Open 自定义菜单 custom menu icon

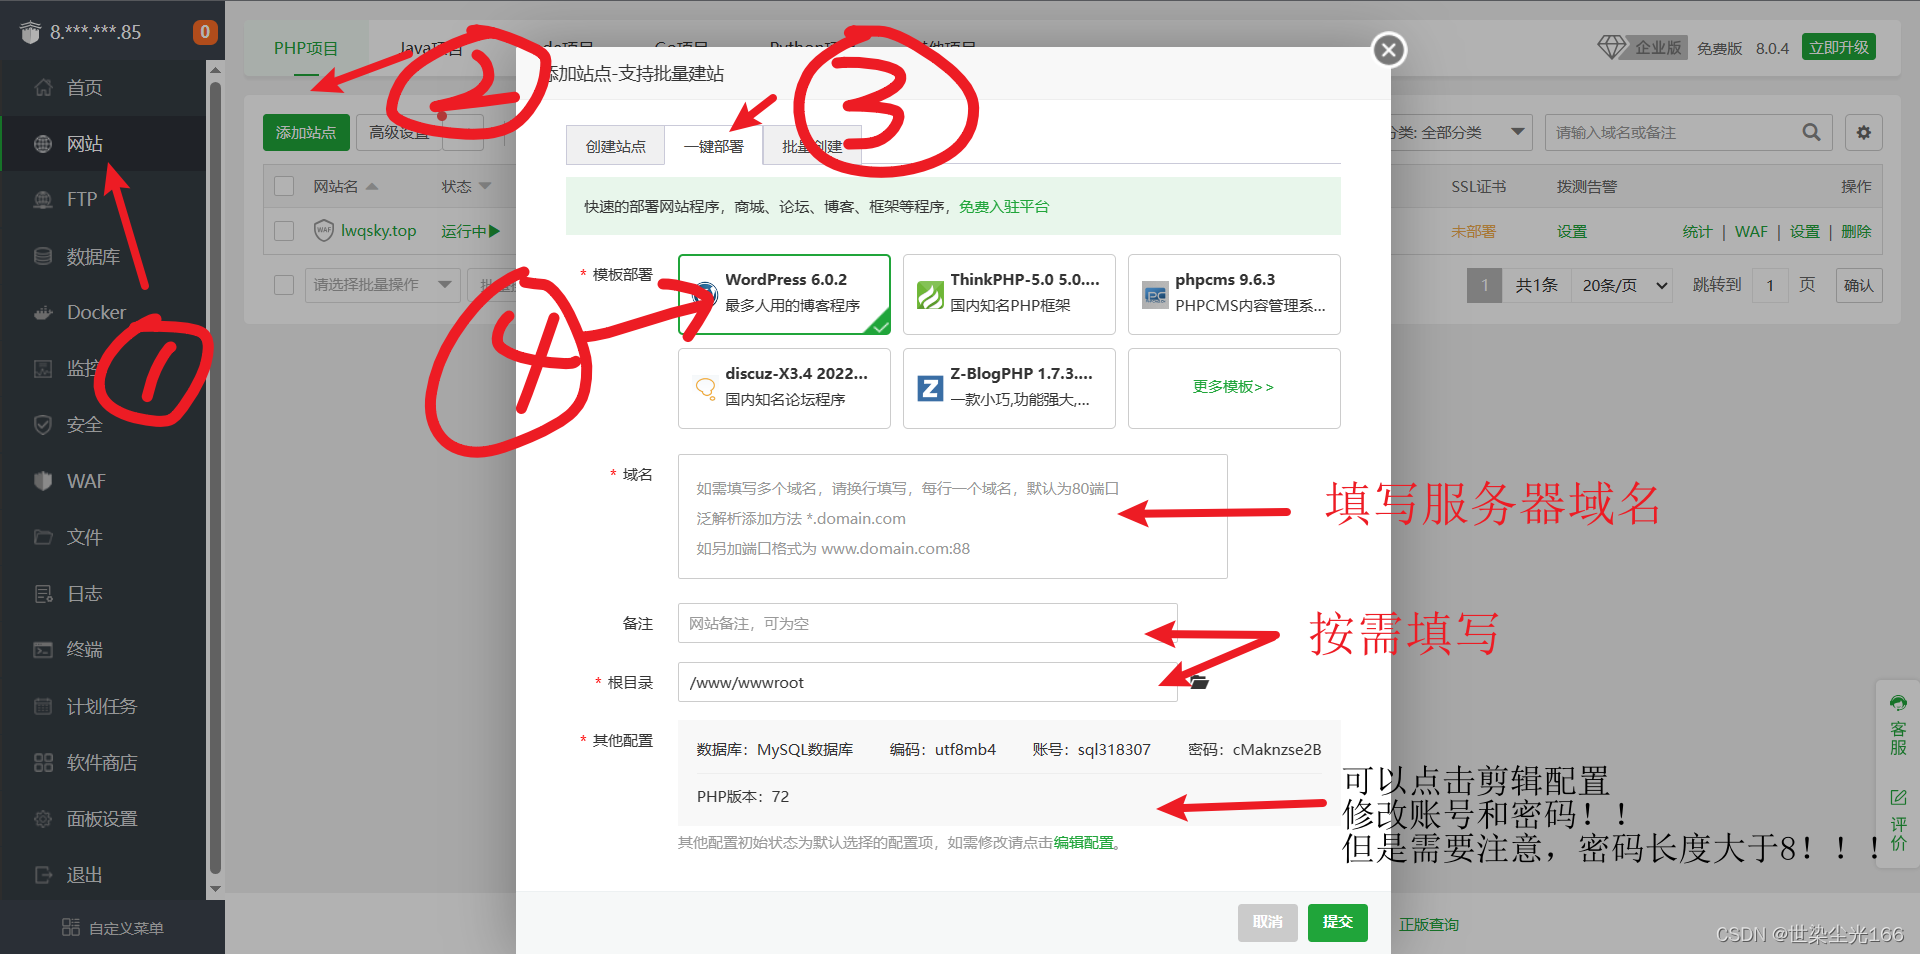pyautogui.click(x=71, y=927)
